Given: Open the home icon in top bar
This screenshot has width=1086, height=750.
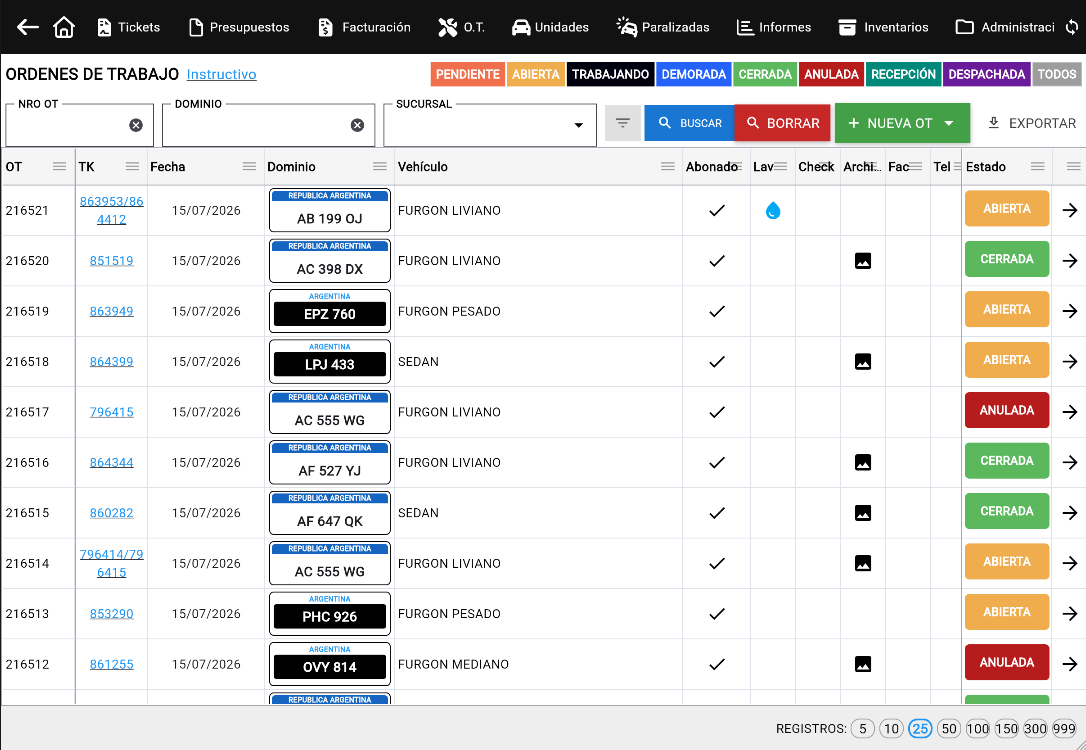Looking at the screenshot, I should [x=64, y=27].
